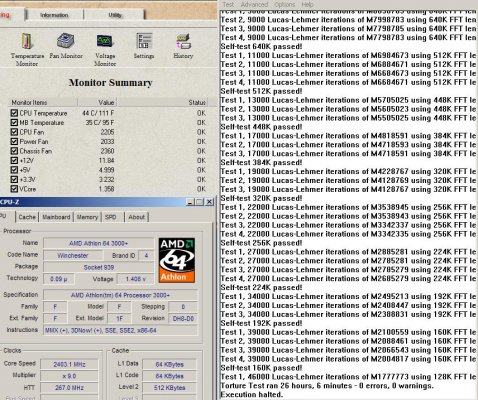Screen dimensions: 478x400
Task: Open the Memory tab in CPU-Z
Action: 87,217
